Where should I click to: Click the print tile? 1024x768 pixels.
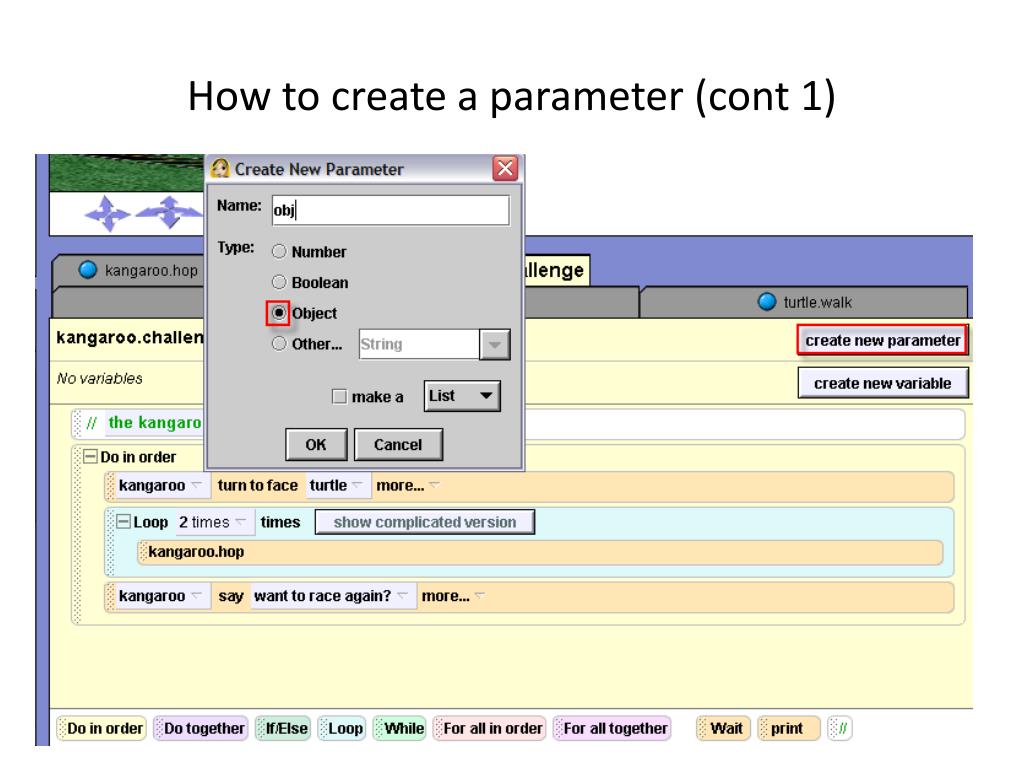click(789, 728)
